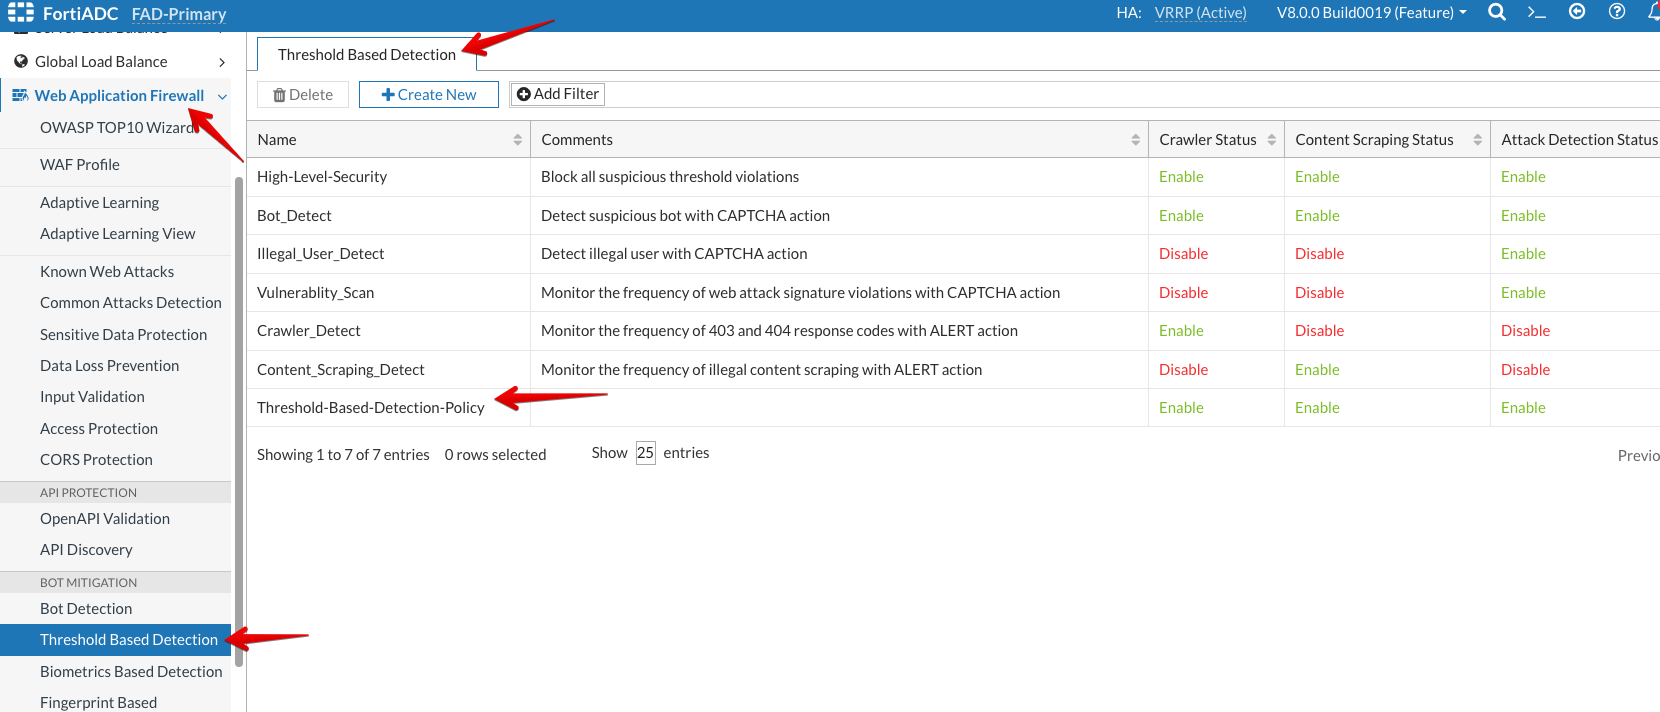Viewport: 1660px width, 712px height.
Task: Toggle sort on Crawler Status column
Action: (1271, 140)
